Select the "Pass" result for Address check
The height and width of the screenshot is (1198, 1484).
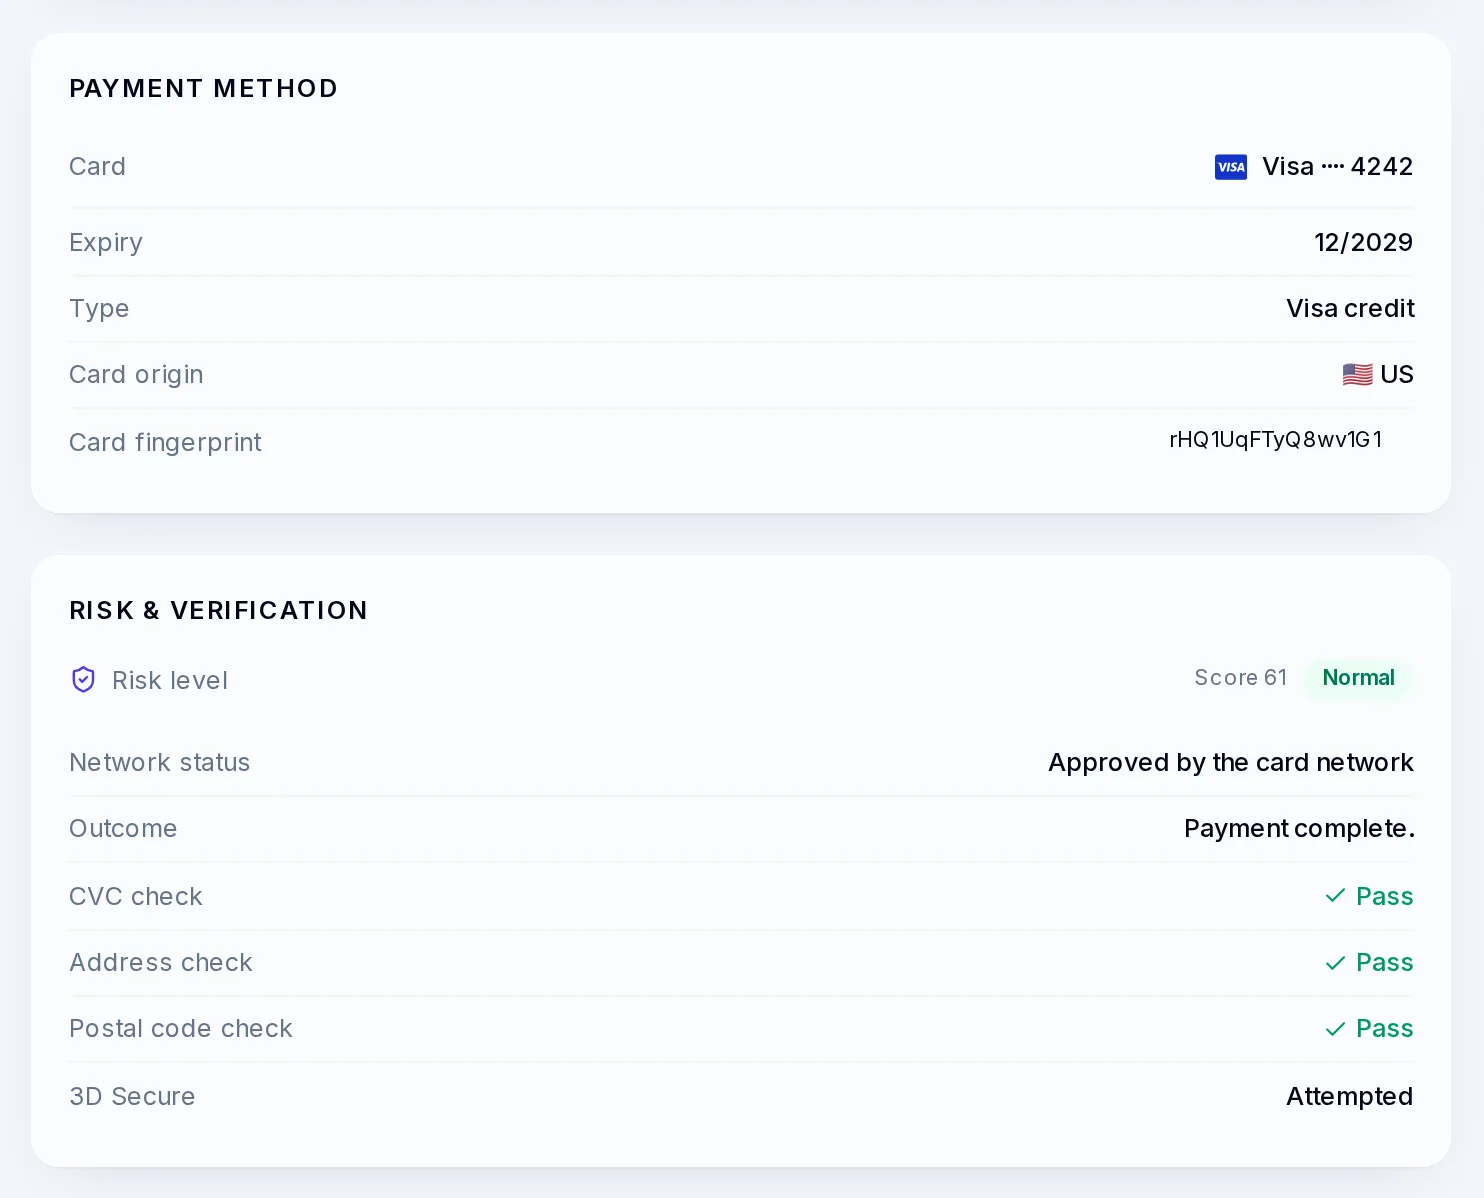tap(1385, 962)
